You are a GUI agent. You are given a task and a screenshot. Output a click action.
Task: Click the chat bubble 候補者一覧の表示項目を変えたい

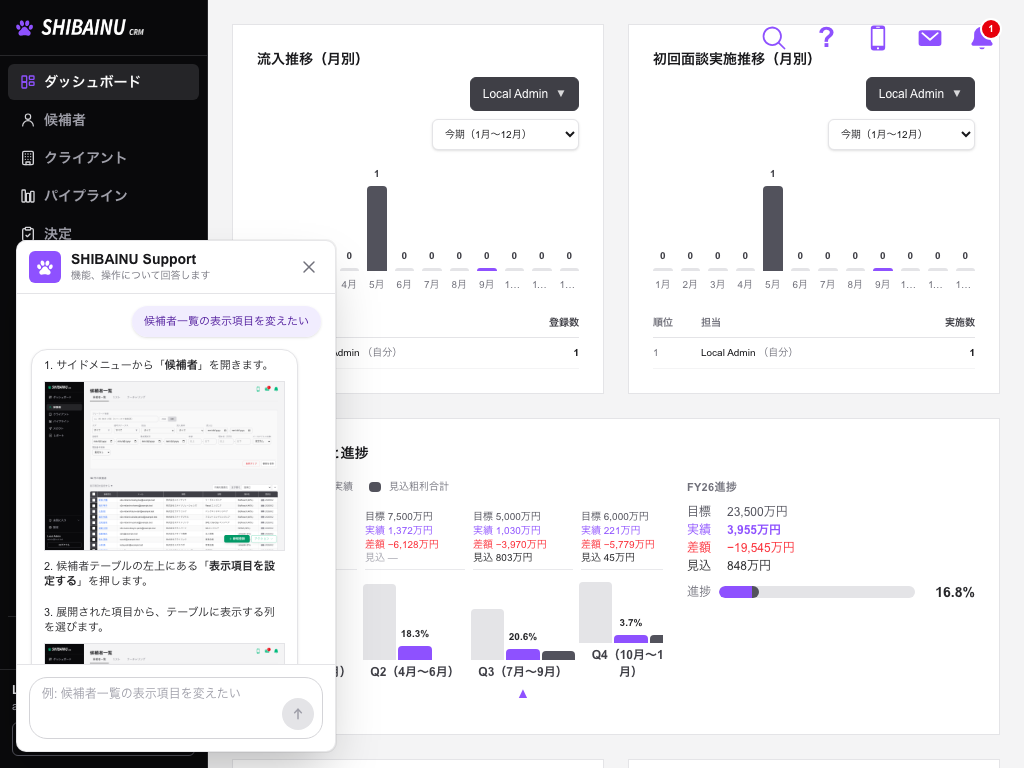226,321
